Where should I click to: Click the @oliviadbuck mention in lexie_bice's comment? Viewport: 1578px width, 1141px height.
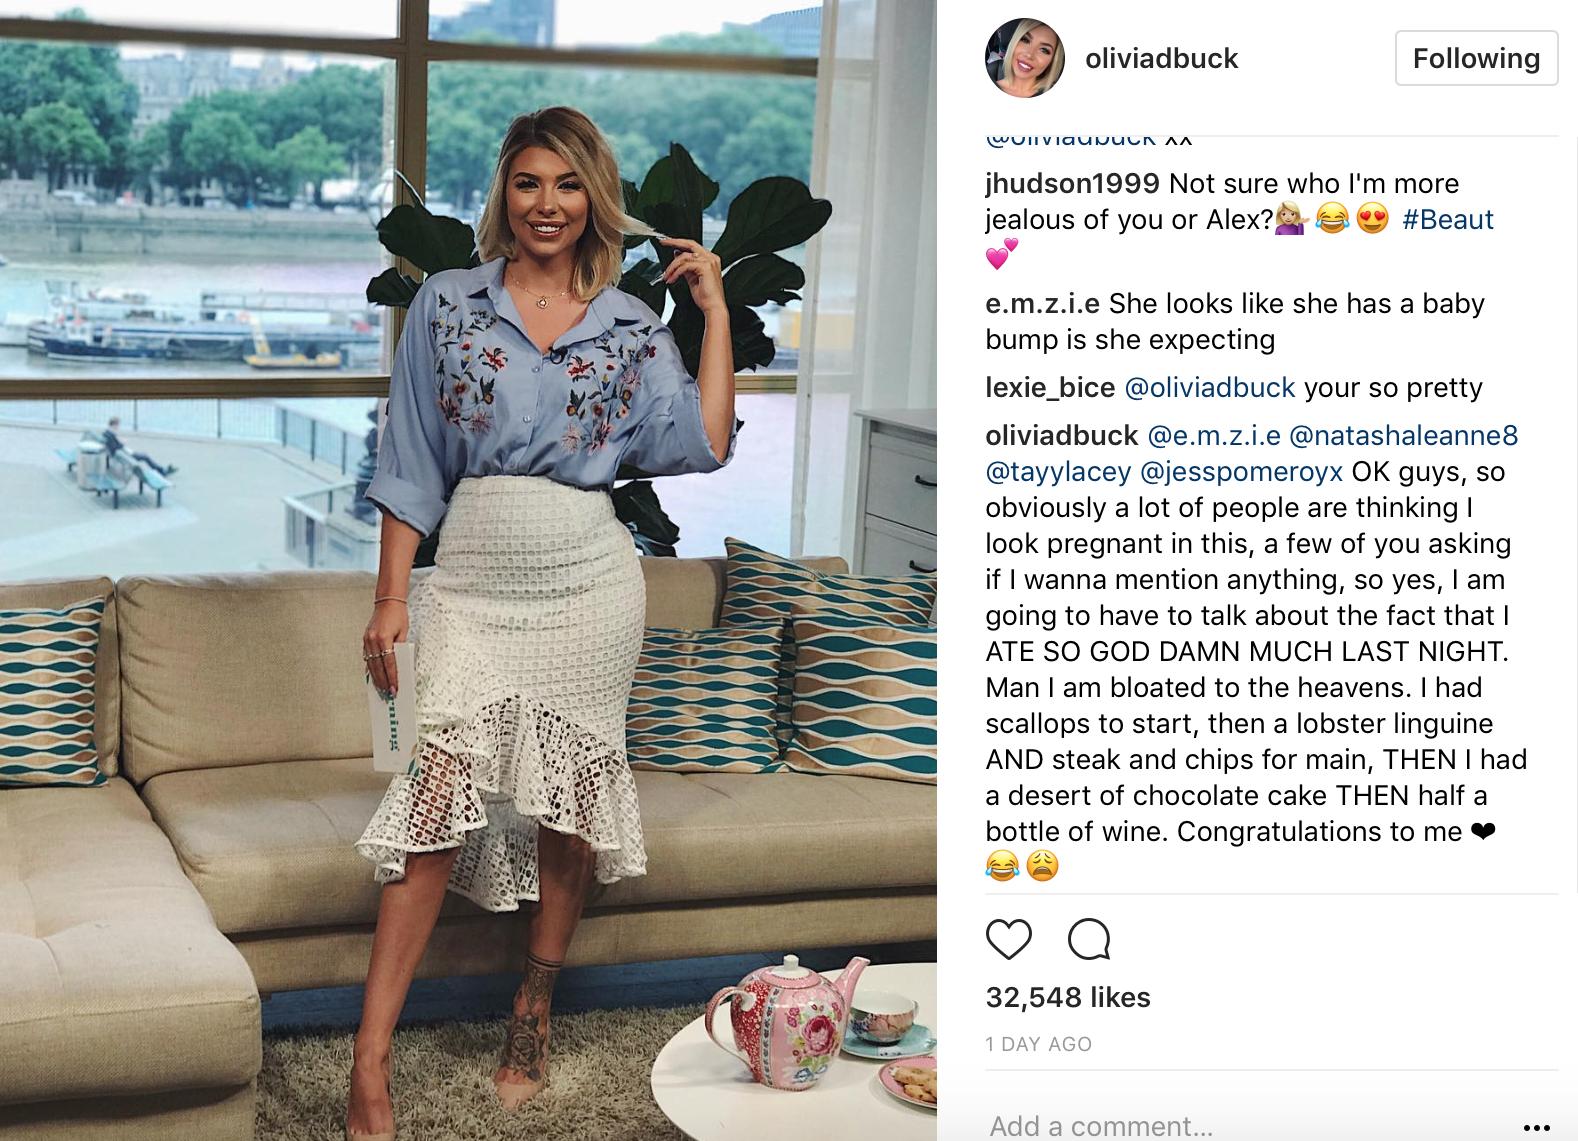1210,388
